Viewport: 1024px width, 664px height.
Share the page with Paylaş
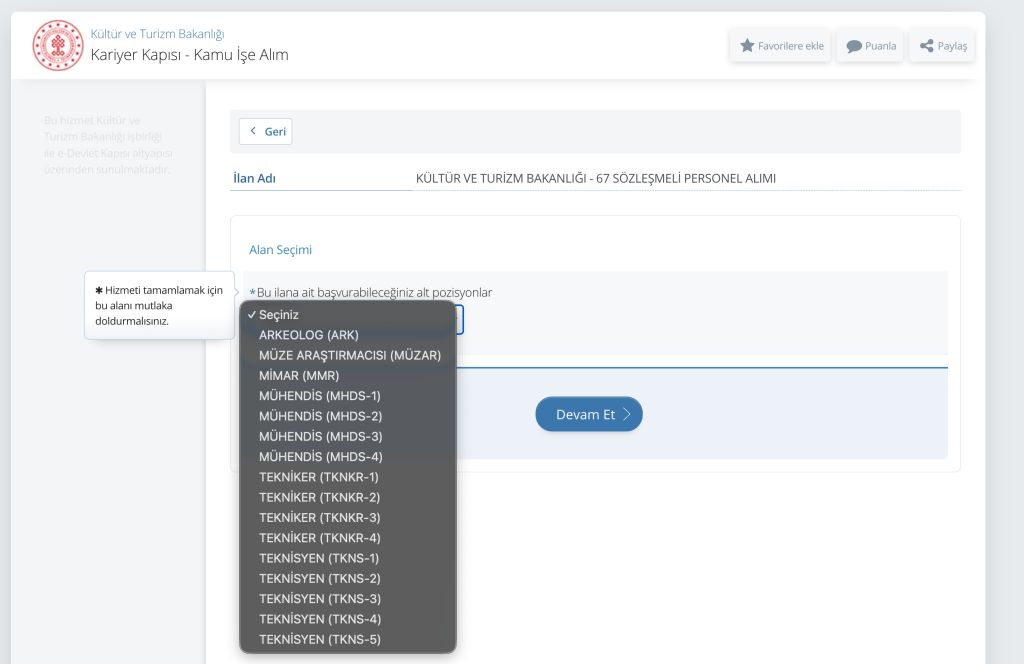coord(942,46)
